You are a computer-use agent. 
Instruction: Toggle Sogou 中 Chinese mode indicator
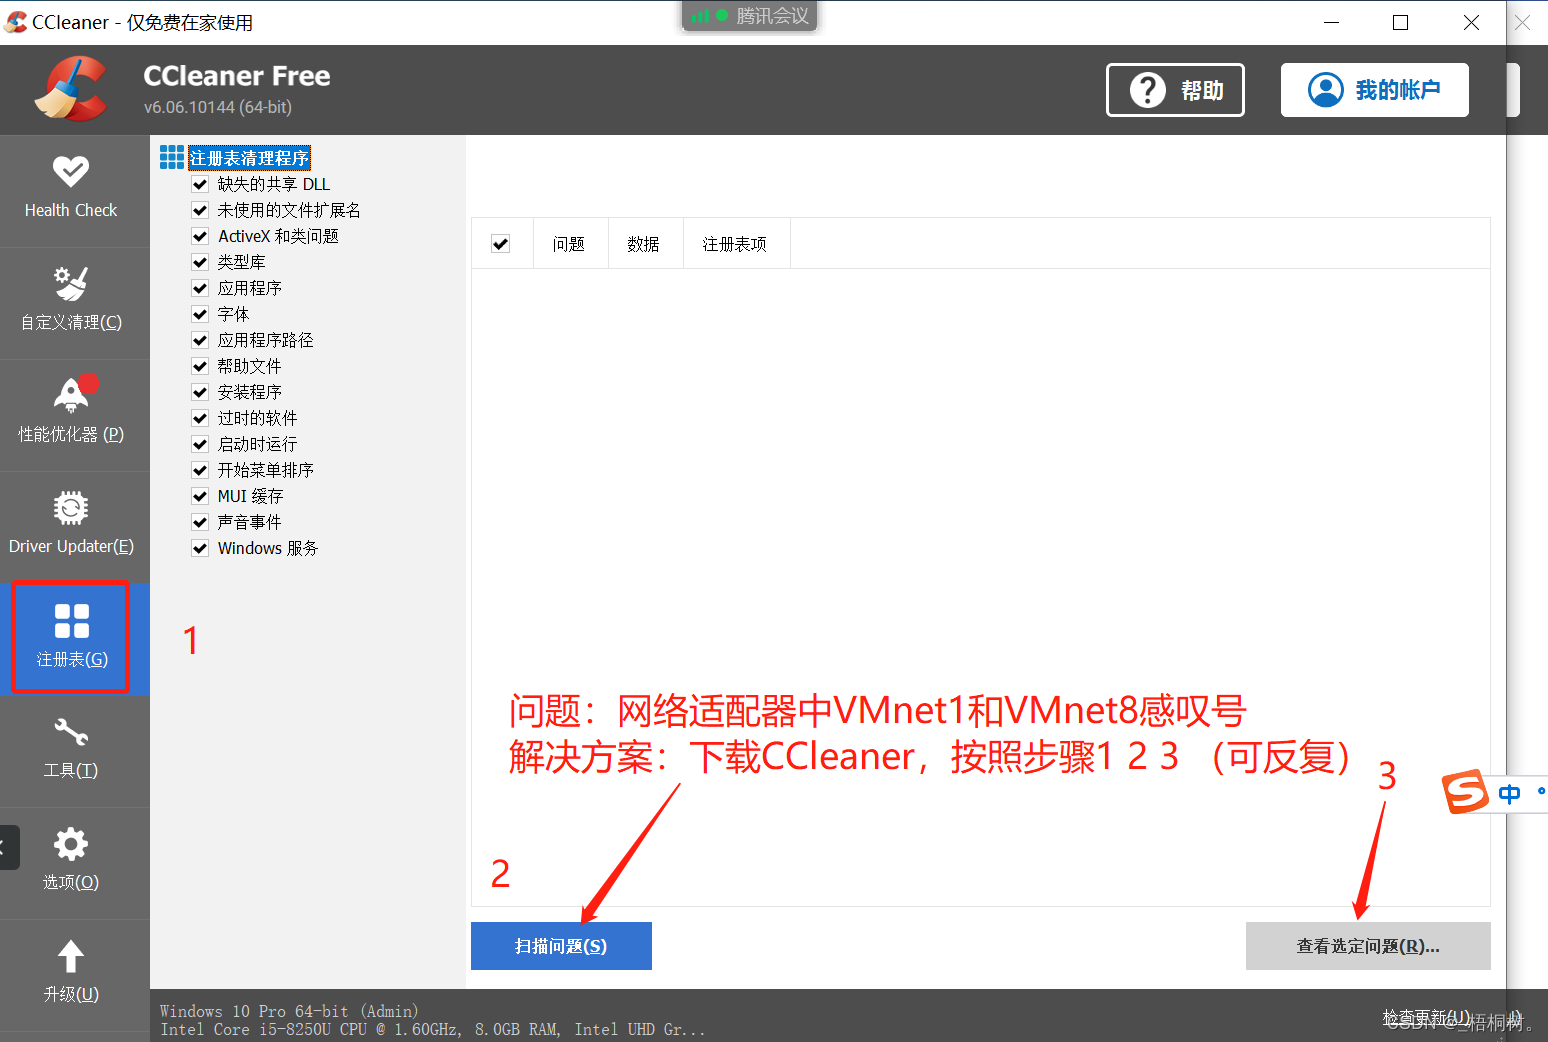[1509, 794]
